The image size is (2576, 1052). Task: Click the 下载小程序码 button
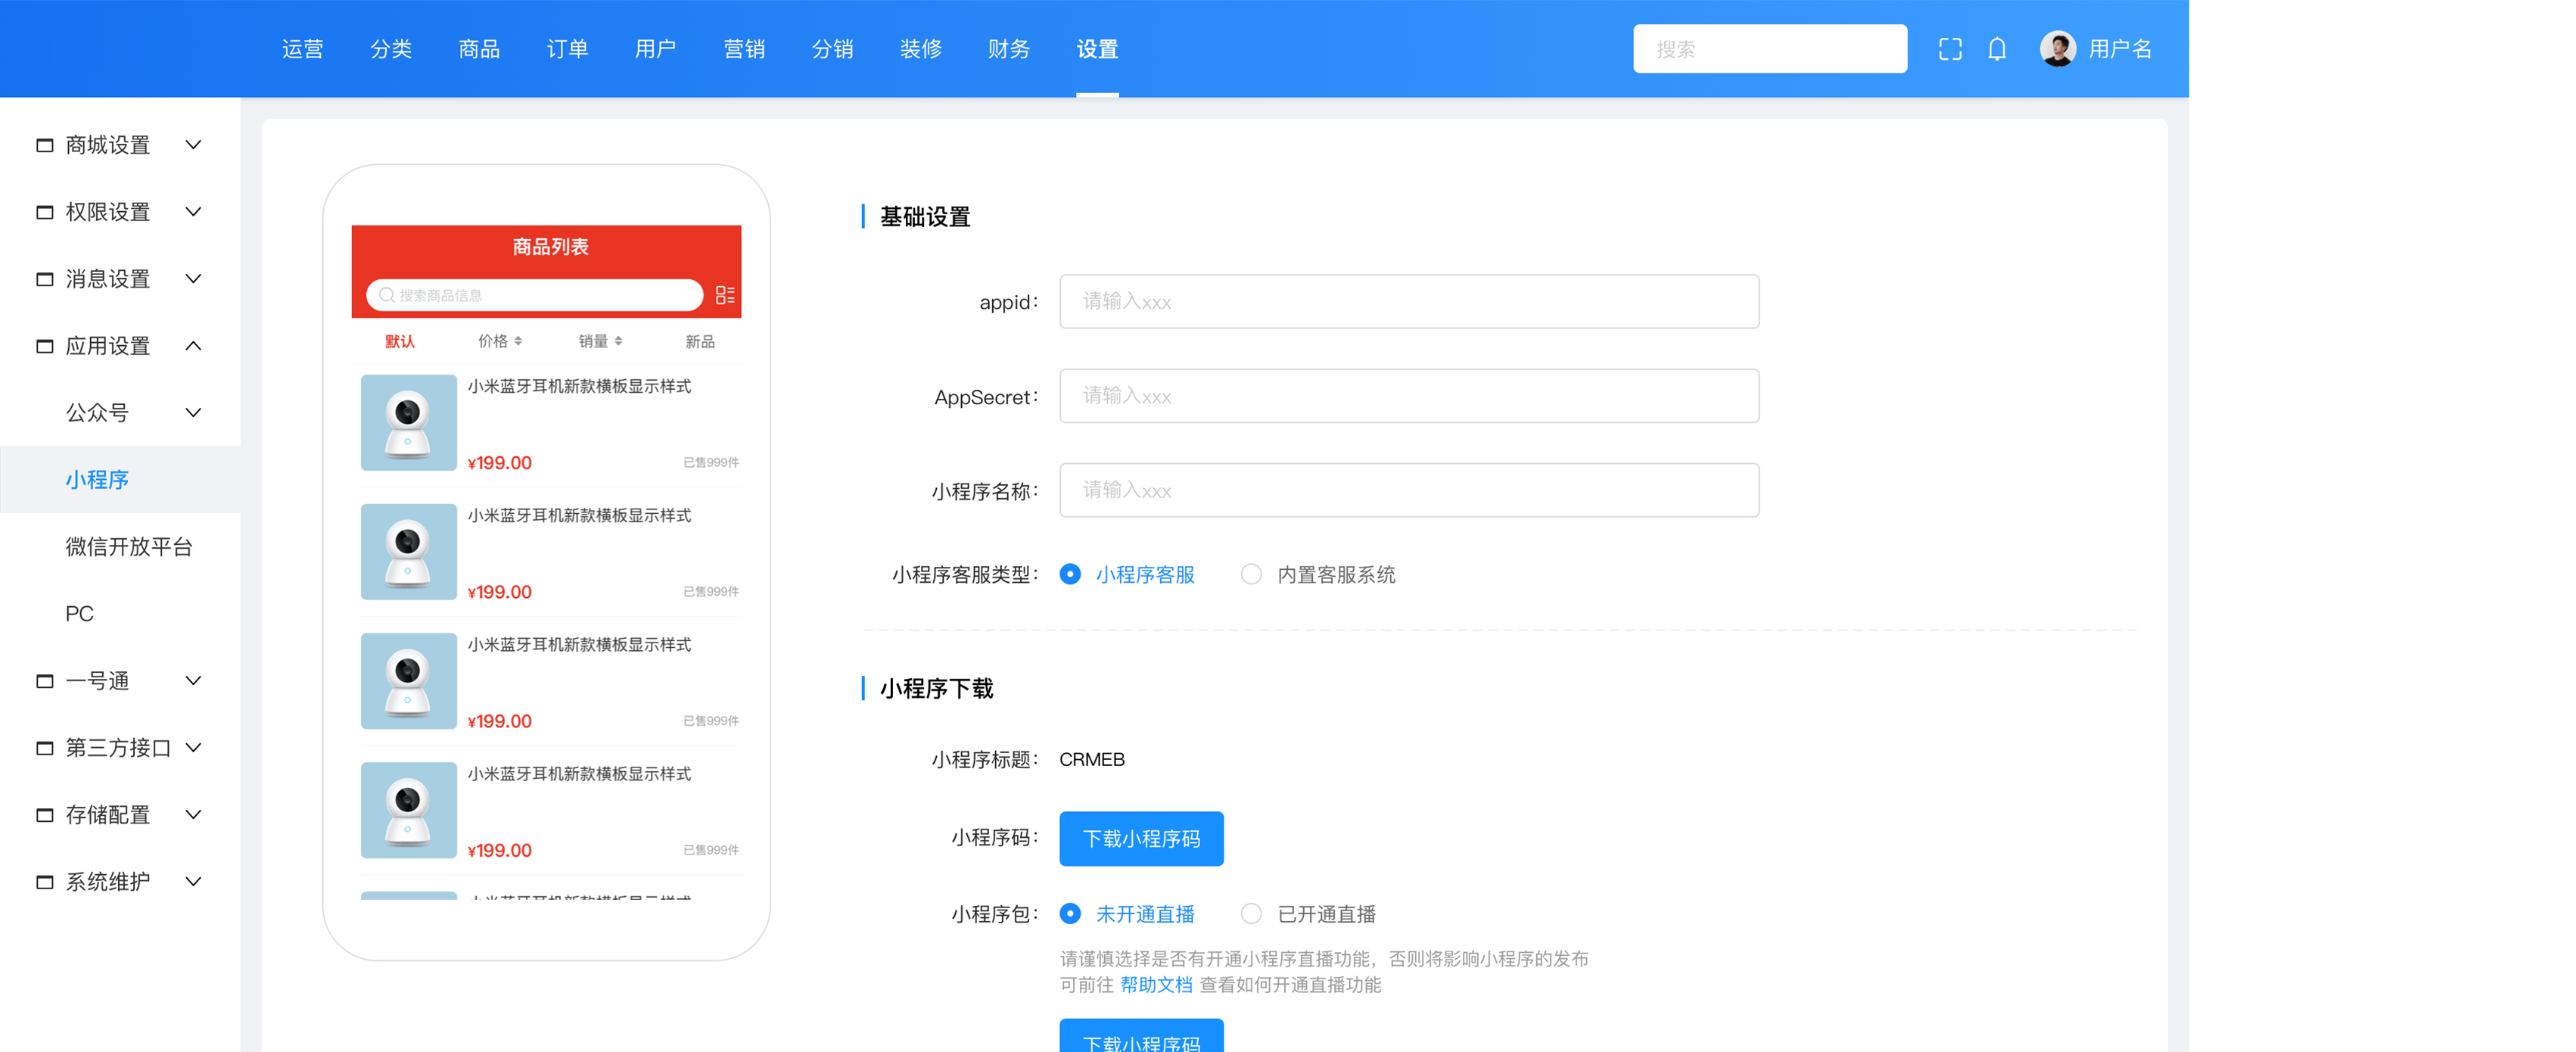click(1141, 838)
